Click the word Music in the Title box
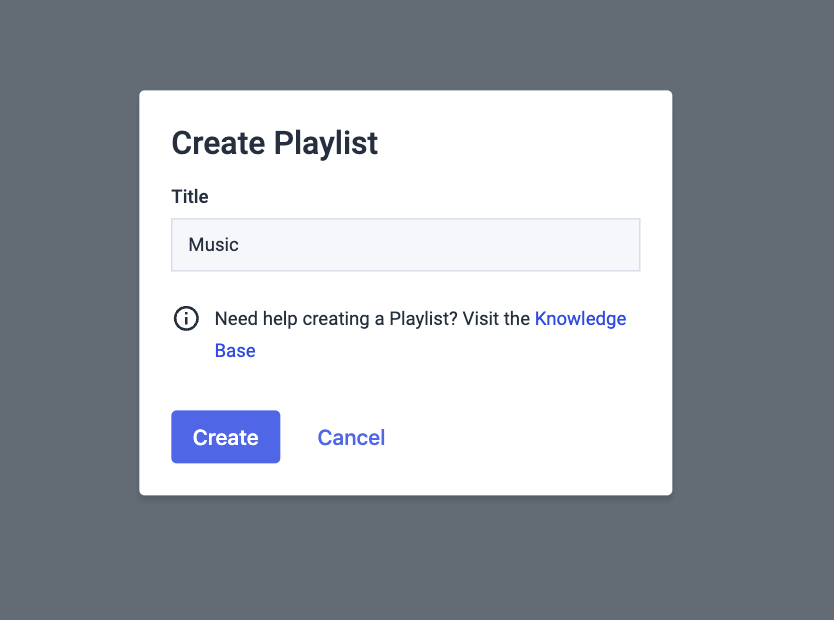Screen dimensions: 834x620 [x=214, y=245]
